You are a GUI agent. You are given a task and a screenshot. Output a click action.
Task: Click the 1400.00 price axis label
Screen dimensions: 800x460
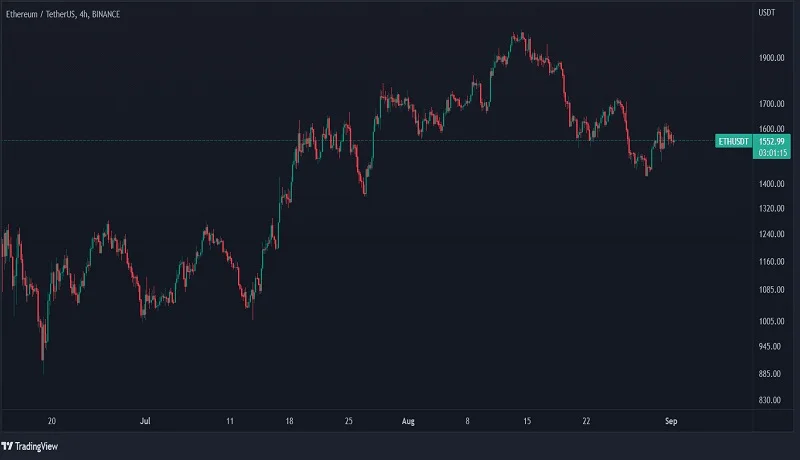pos(770,185)
